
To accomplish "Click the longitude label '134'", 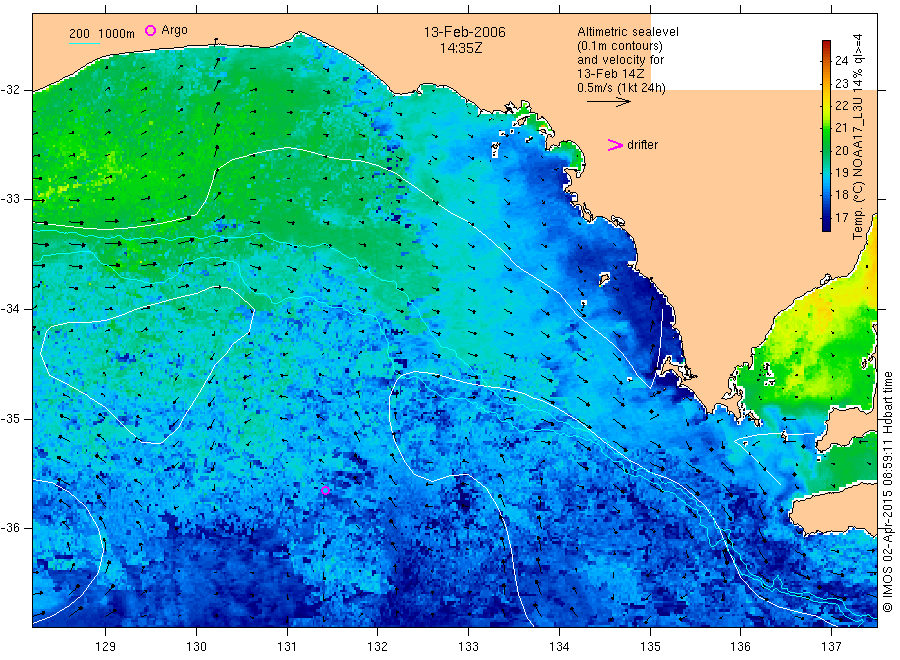I will coord(559,647).
